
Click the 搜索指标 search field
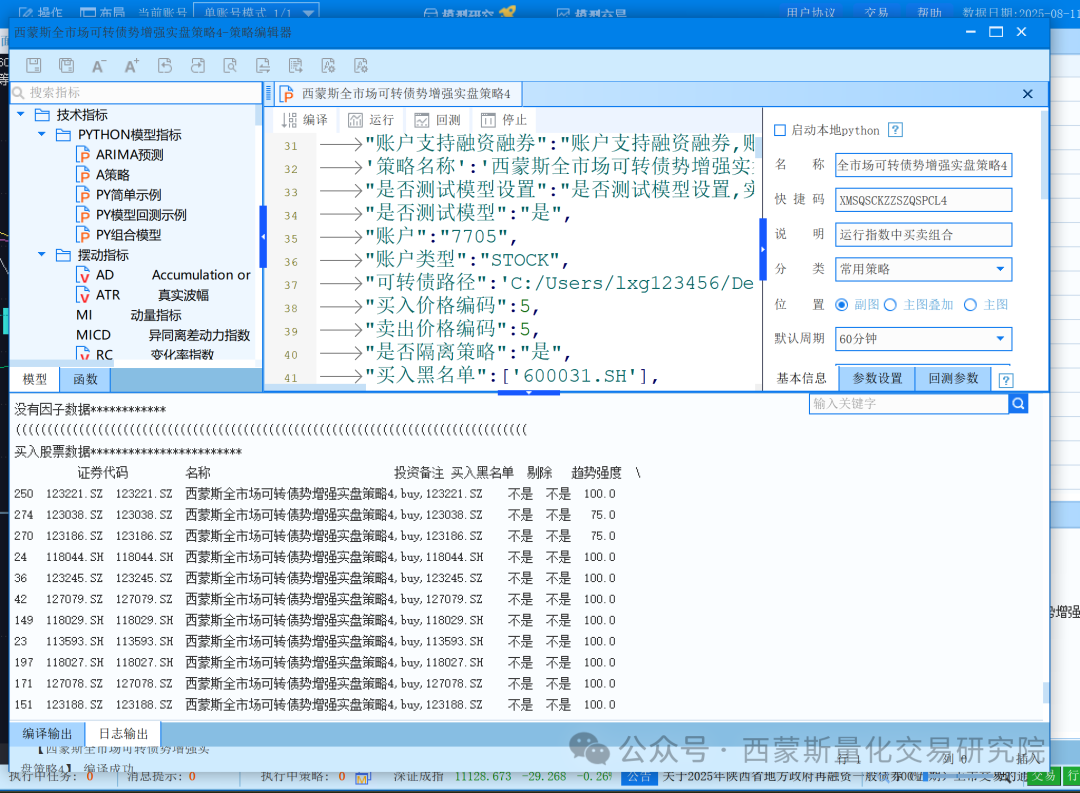tap(136, 92)
